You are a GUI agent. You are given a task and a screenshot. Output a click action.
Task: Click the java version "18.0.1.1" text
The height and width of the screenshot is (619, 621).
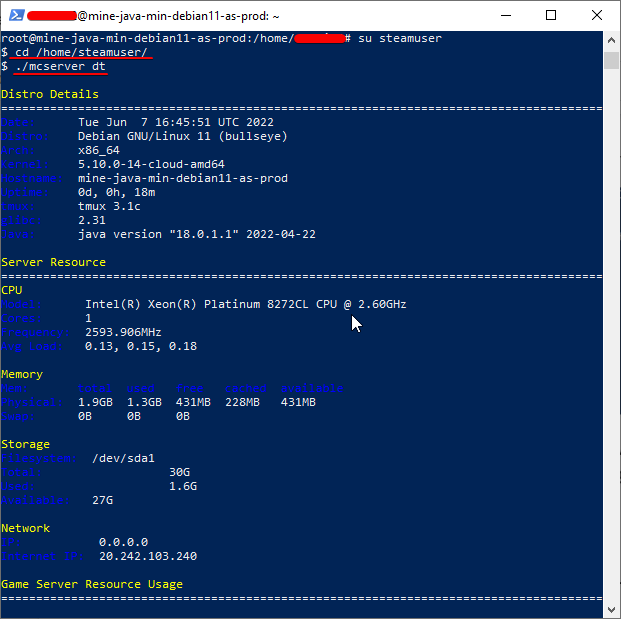pyautogui.click(x=197, y=234)
